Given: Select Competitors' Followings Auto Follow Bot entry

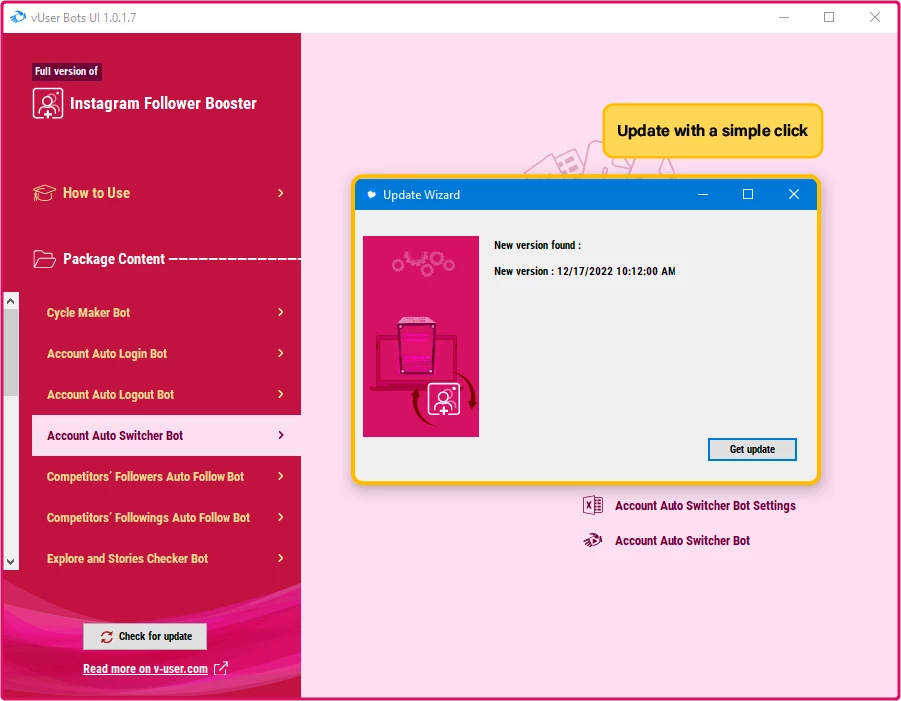Looking at the screenshot, I should pyautogui.click(x=166, y=517).
